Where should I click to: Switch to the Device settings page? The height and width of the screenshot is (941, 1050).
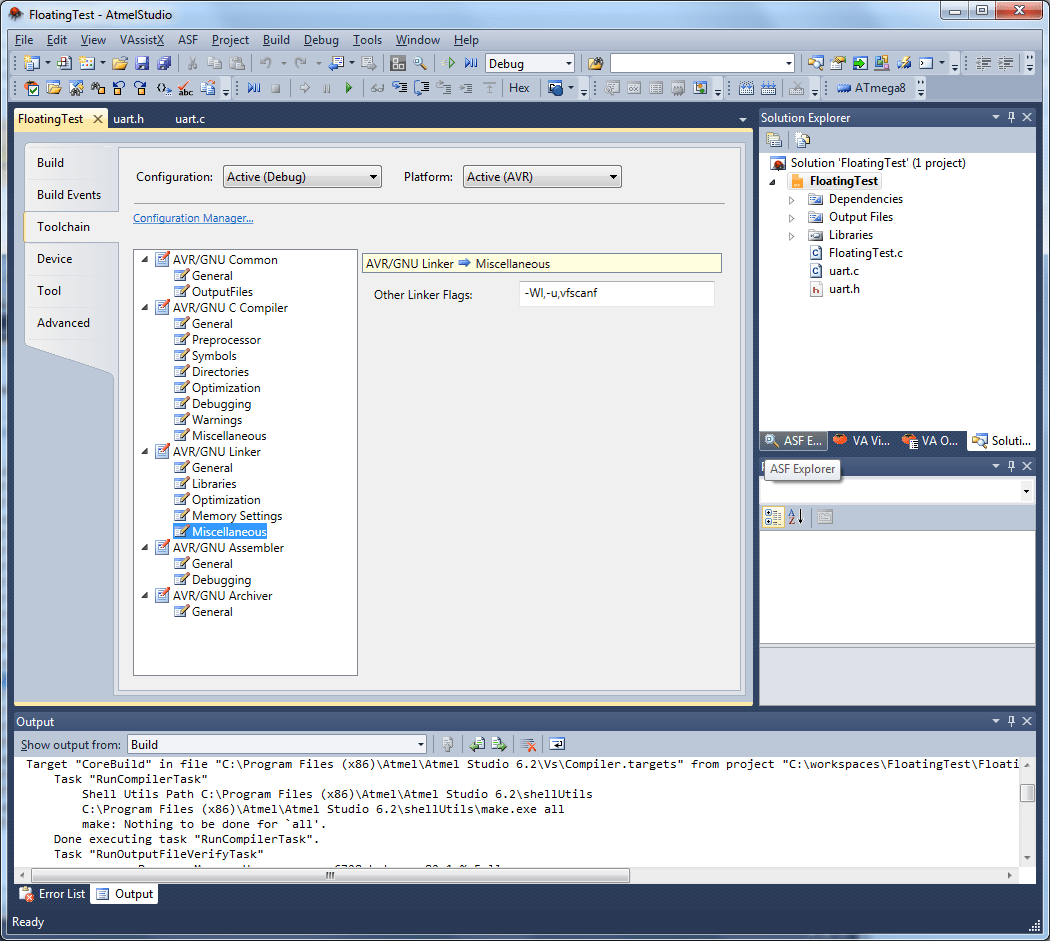pos(55,258)
